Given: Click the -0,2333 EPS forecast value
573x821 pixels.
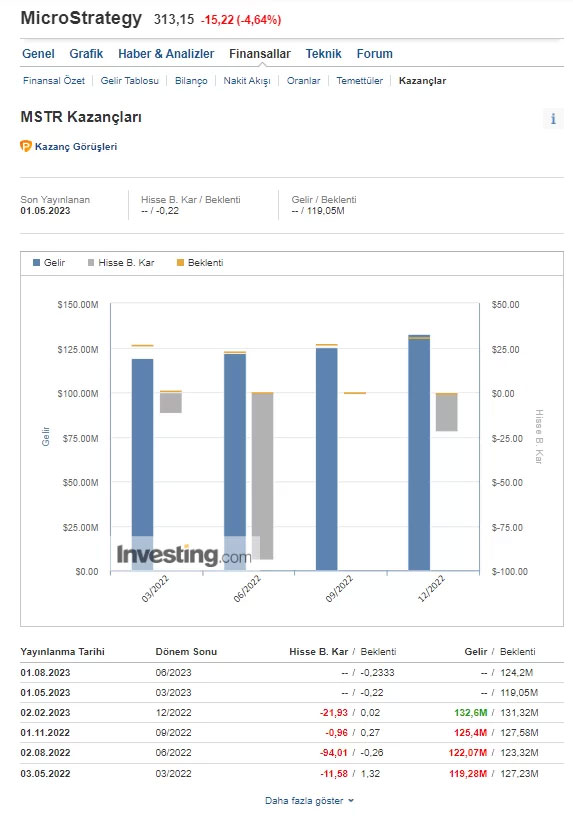Looking at the screenshot, I should (x=377, y=673).
